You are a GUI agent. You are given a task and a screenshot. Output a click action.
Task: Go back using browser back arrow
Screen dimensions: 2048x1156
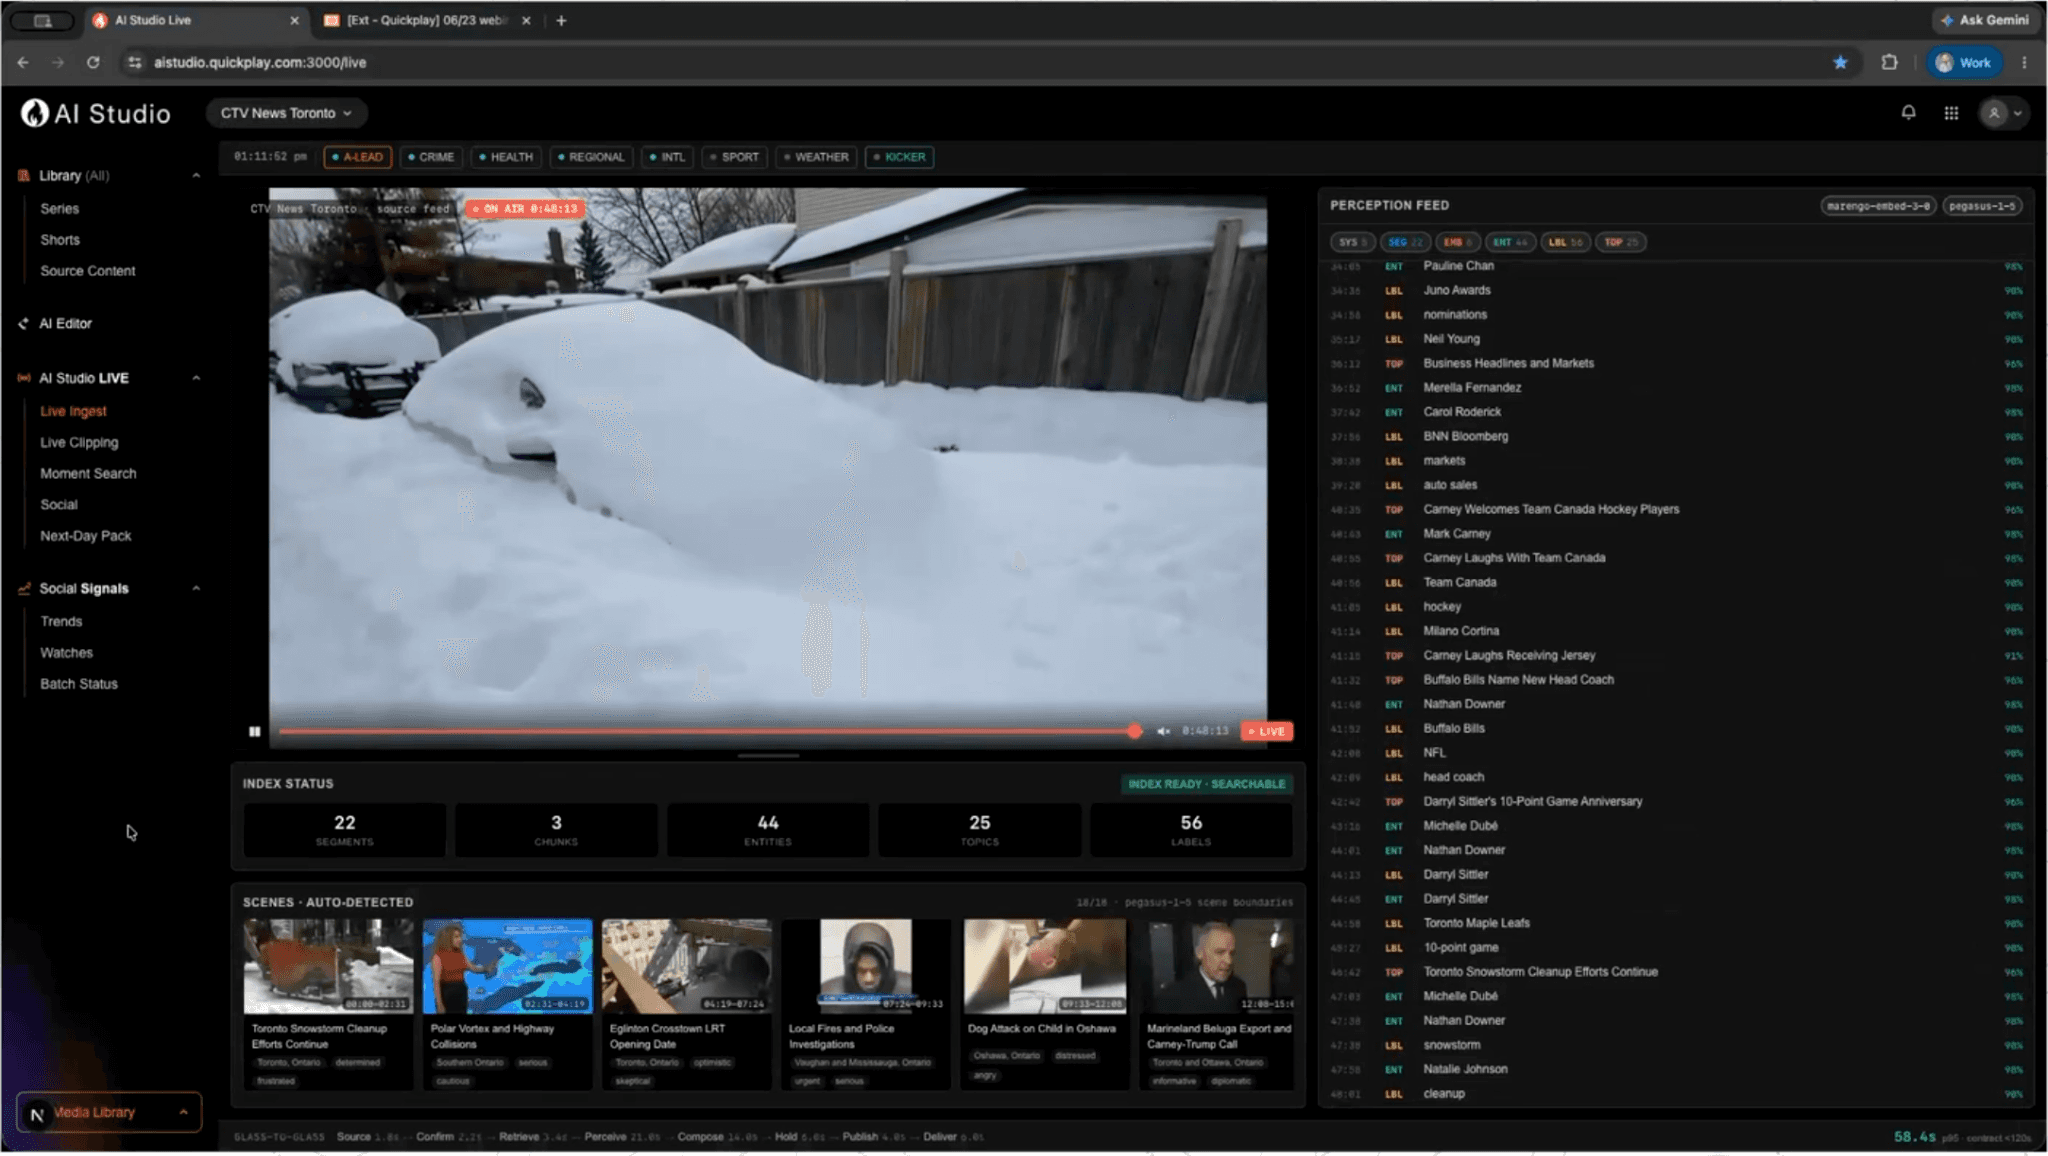23,62
